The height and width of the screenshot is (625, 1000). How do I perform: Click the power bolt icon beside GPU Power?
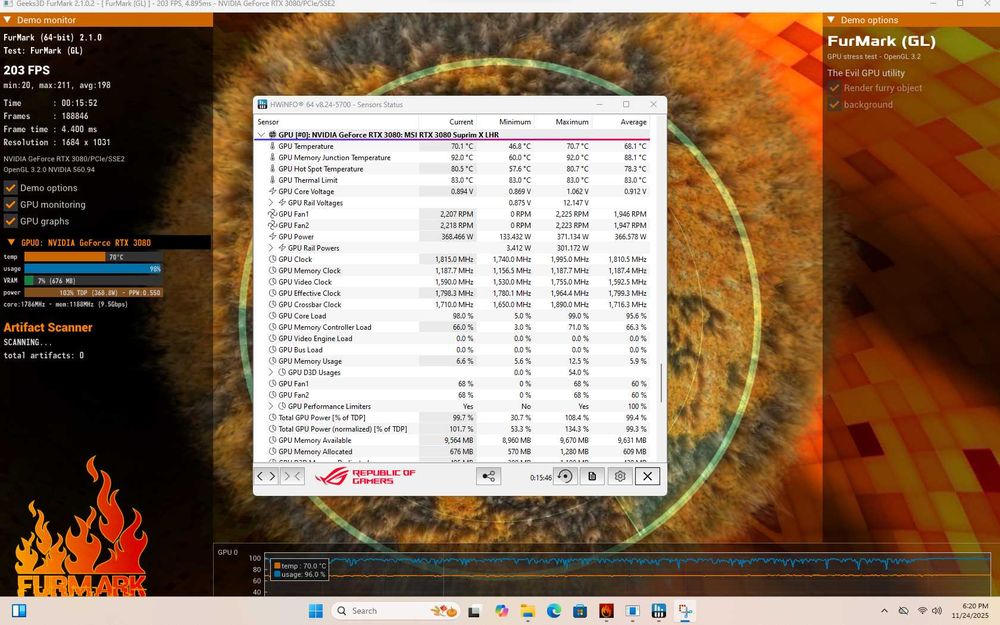pyautogui.click(x=272, y=237)
